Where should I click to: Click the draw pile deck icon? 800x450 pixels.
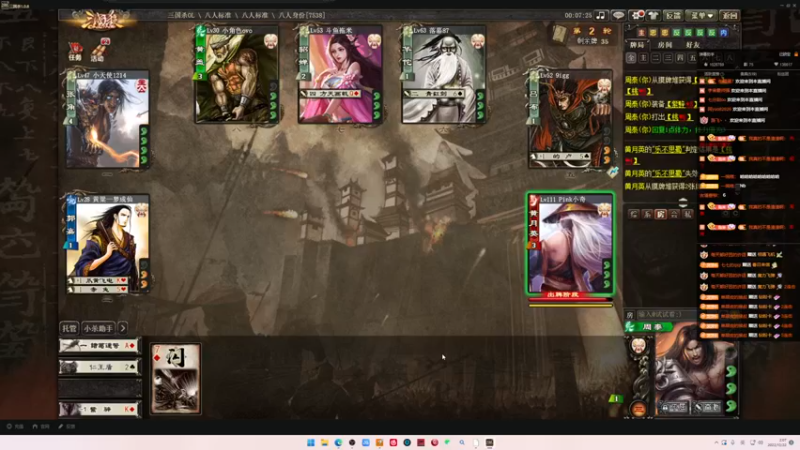point(560,34)
